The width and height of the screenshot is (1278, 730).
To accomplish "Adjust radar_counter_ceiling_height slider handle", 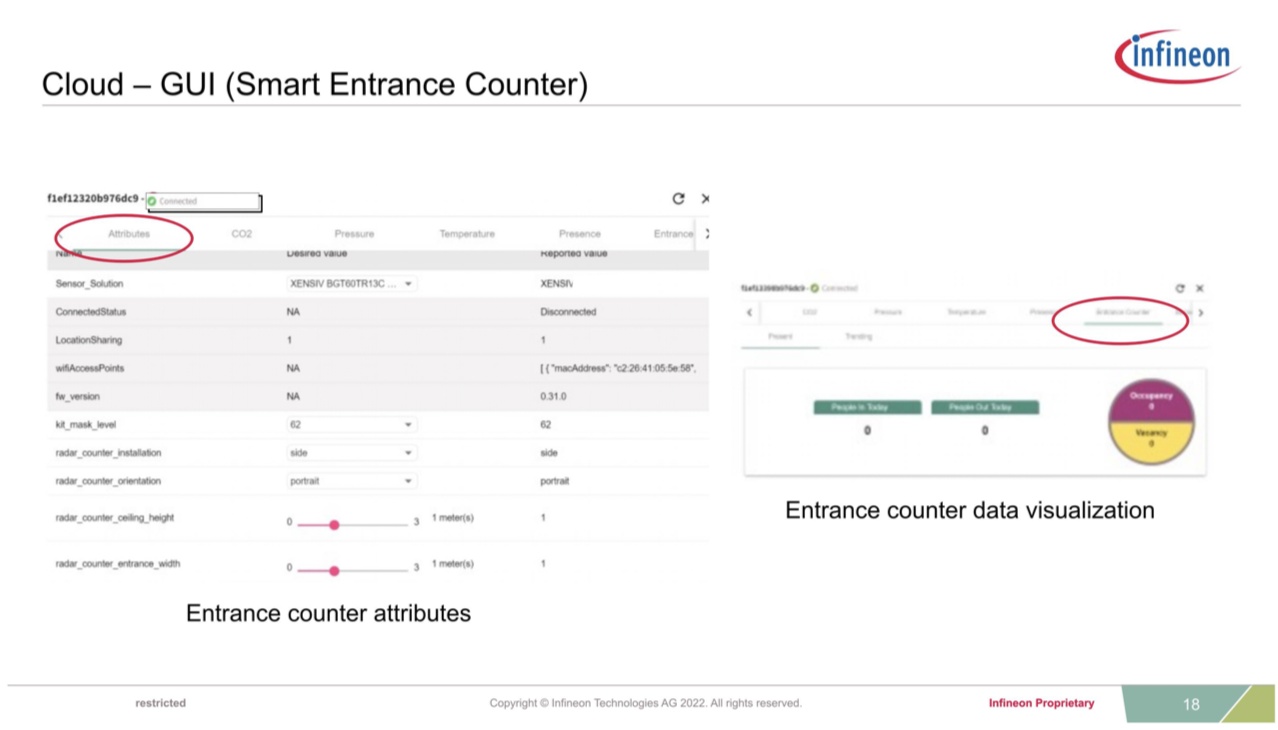I will 334,524.
